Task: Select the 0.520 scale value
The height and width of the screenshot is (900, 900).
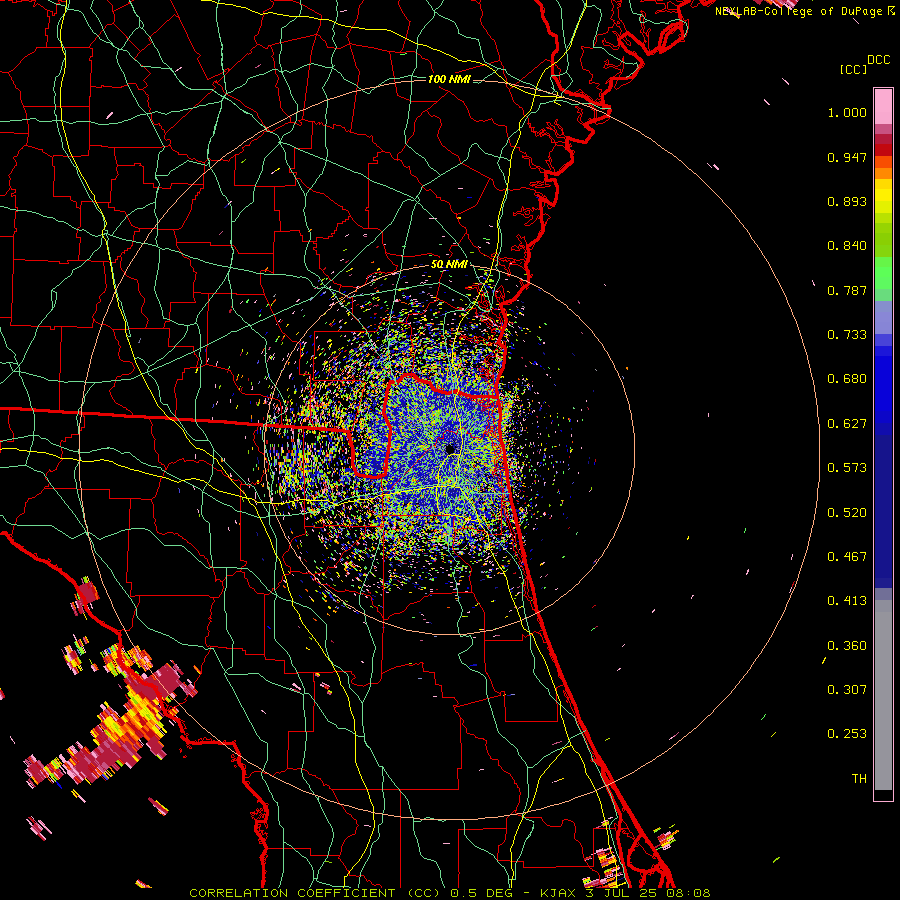Action: (847, 513)
